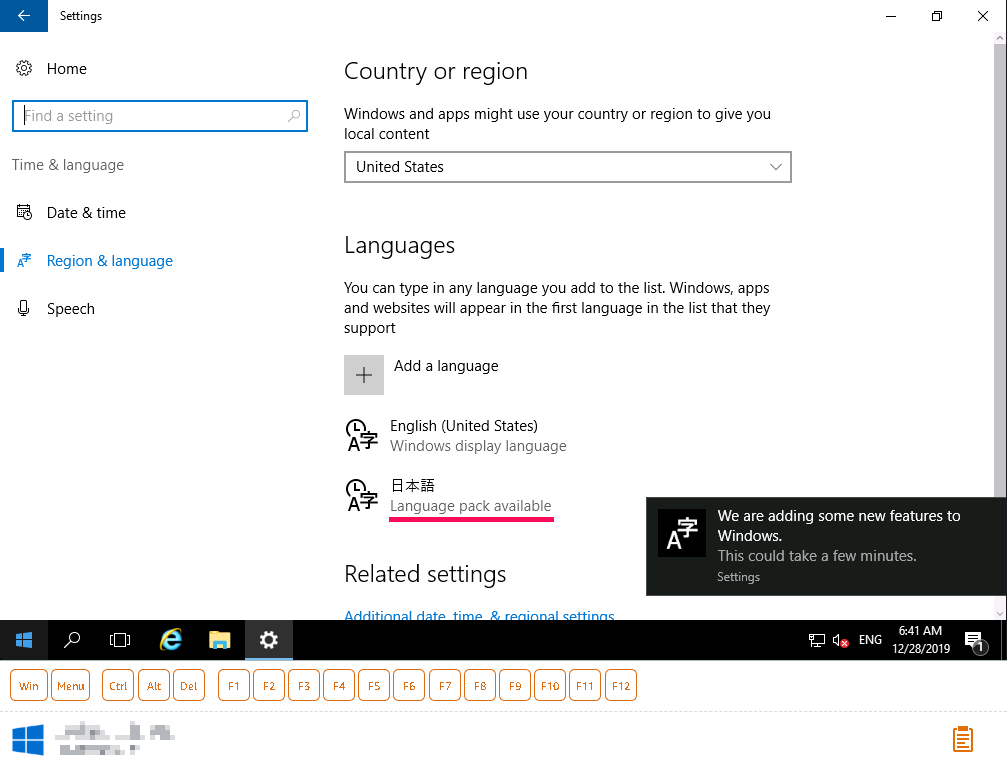Select the 日本語 language entry
The width and height of the screenshot is (1007, 768).
pos(450,495)
